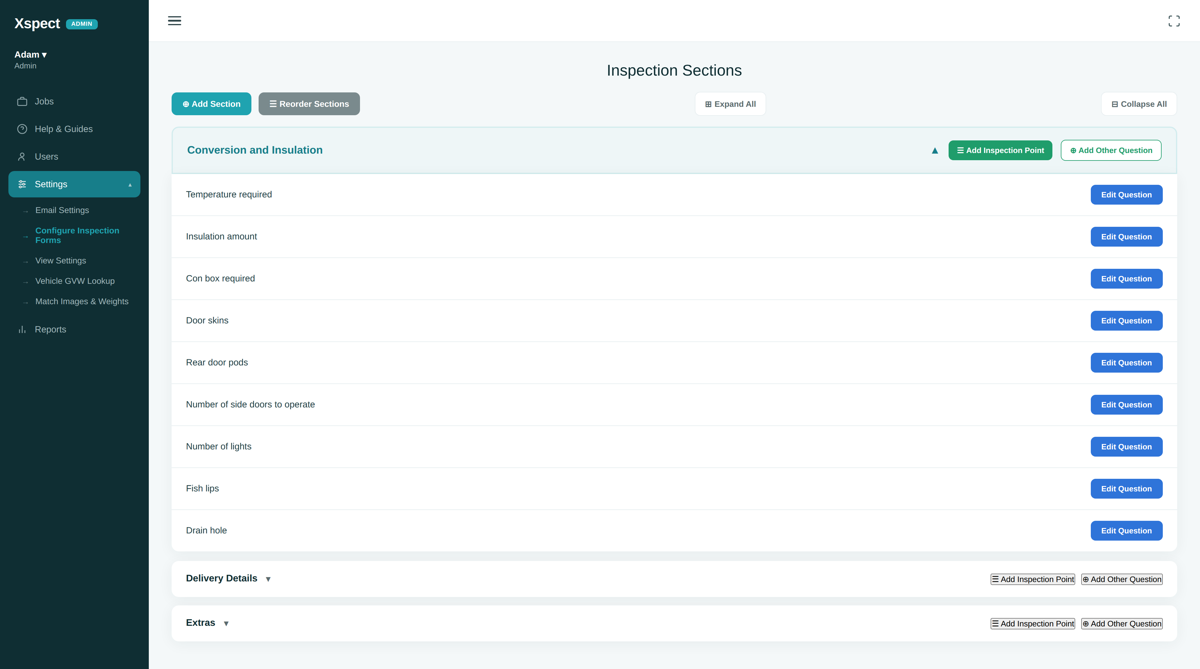Open Match Images & Weights
This screenshot has width=1200, height=669.
82,301
